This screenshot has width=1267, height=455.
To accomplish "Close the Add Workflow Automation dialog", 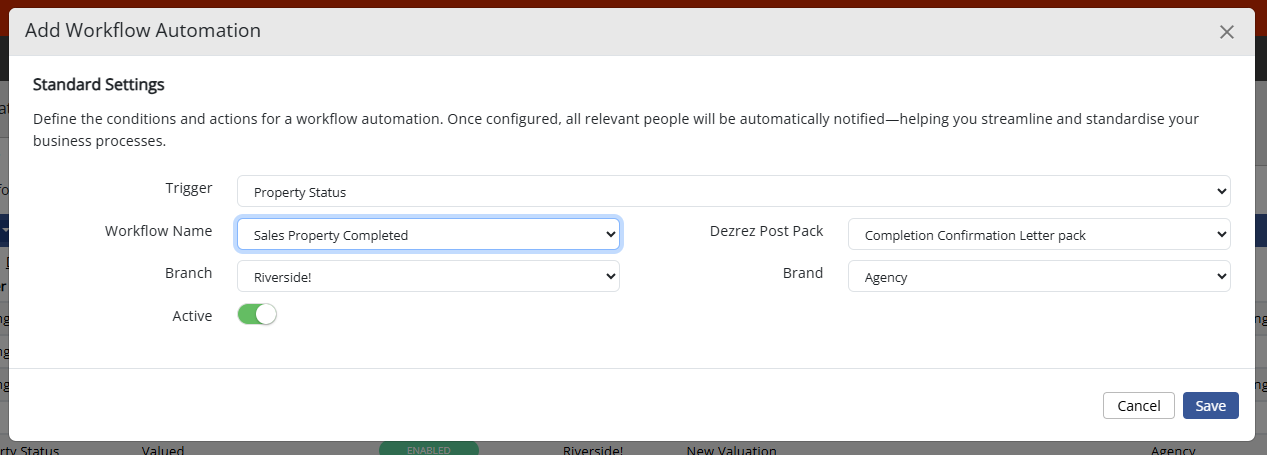I will pos(1226,32).
